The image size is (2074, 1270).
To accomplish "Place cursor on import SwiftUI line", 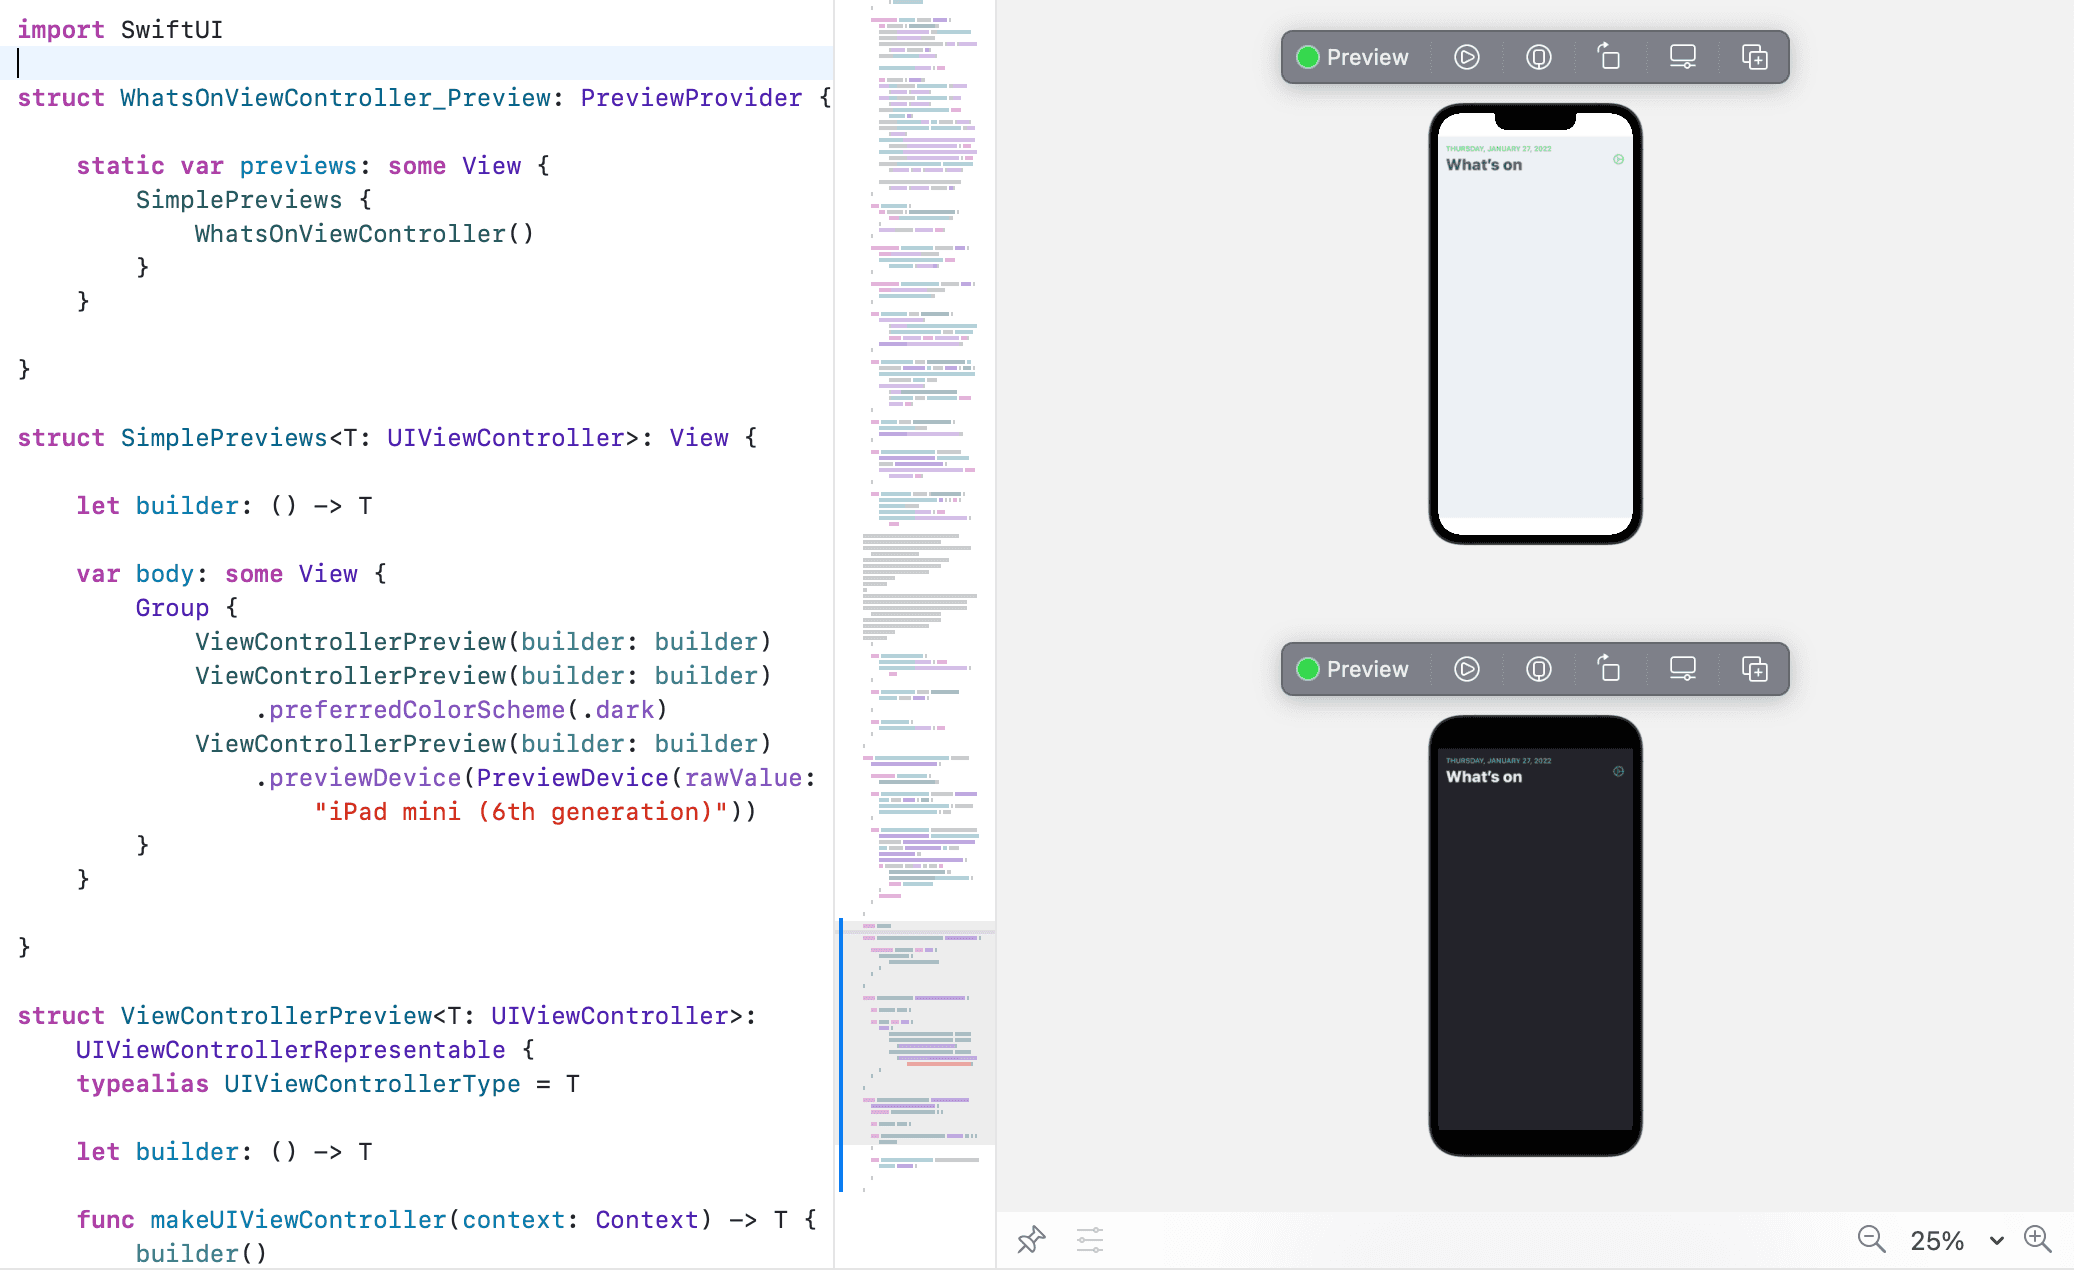I will 120,30.
